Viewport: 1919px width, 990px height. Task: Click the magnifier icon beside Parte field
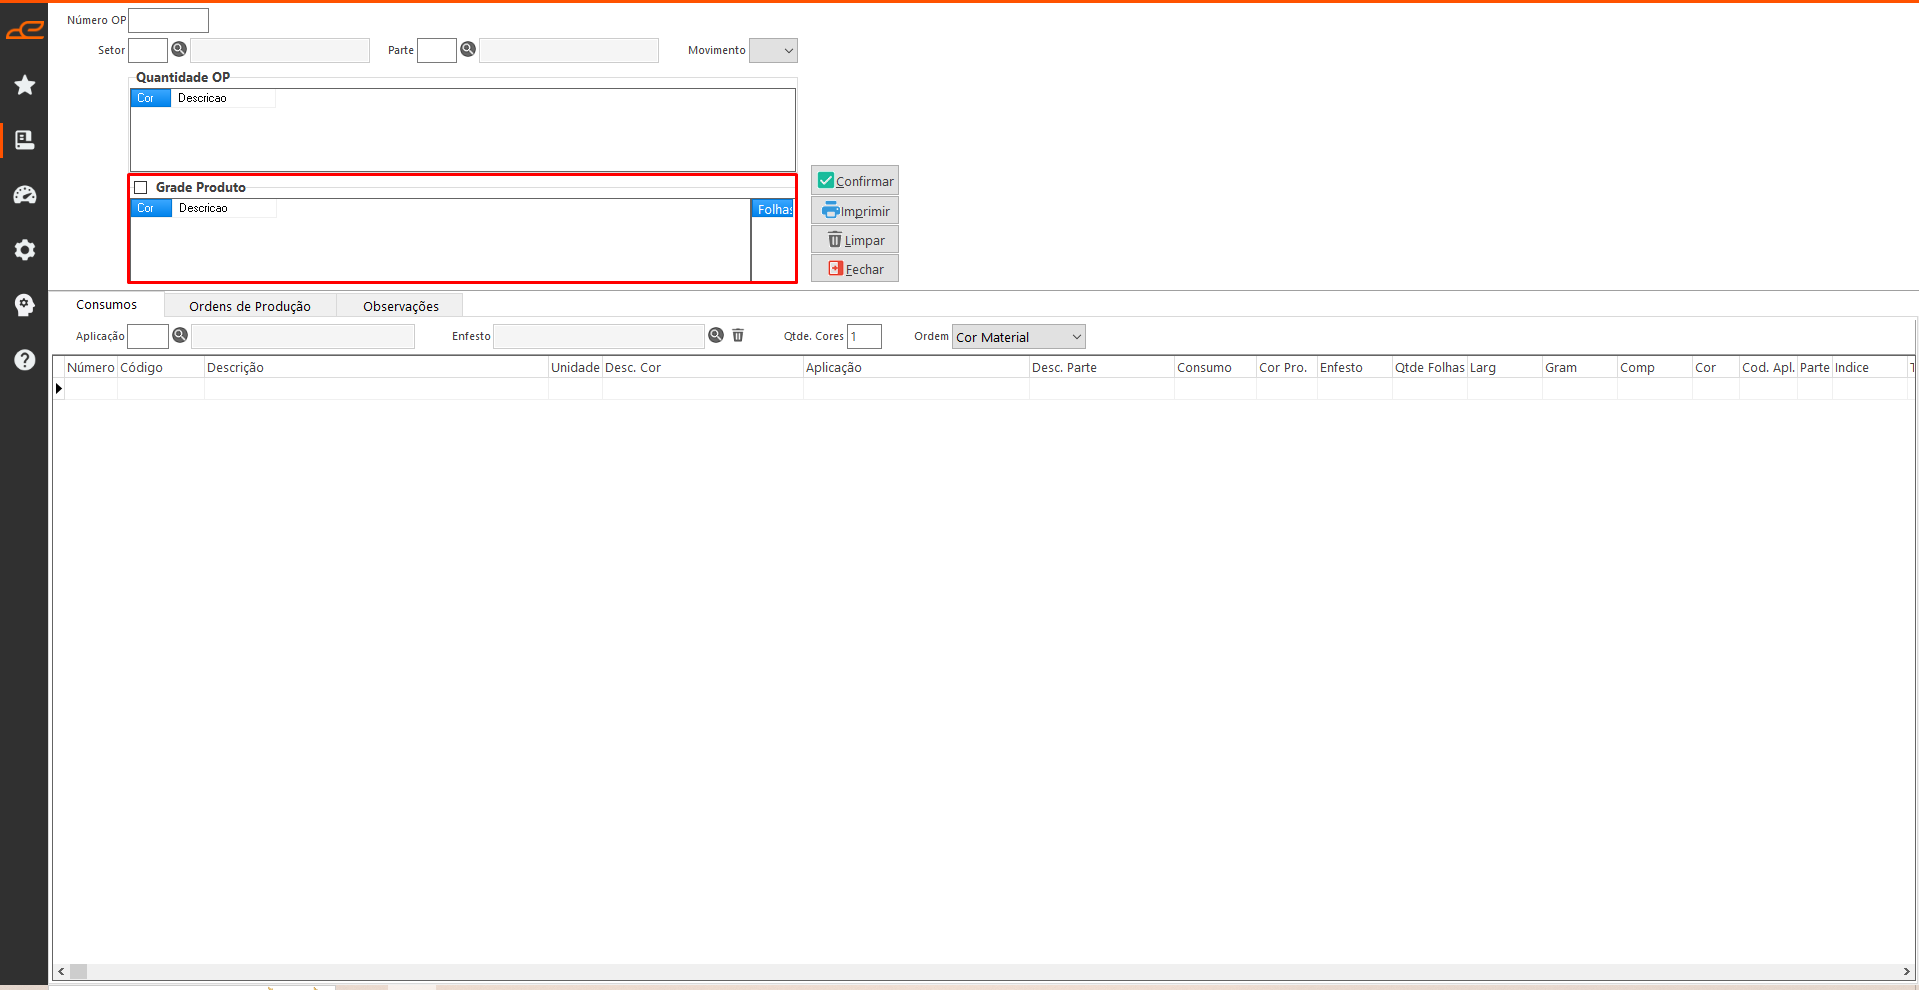pyautogui.click(x=468, y=49)
